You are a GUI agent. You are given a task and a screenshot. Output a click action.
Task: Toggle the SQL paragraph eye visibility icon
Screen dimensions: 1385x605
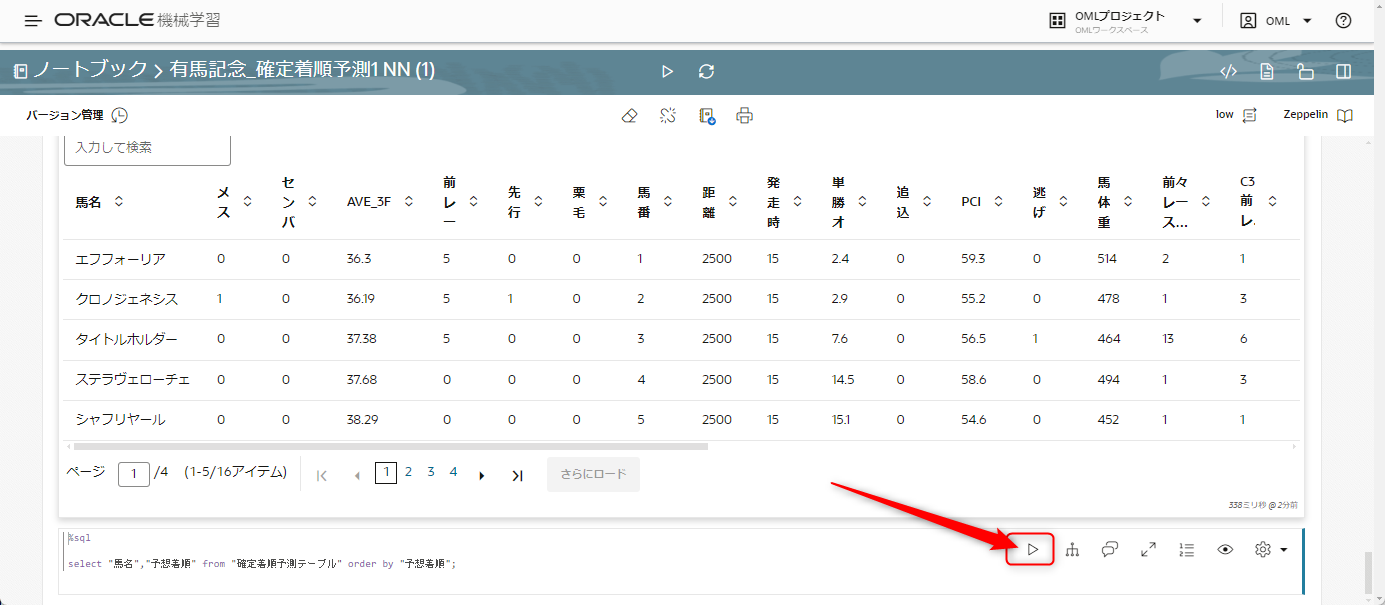point(1225,549)
